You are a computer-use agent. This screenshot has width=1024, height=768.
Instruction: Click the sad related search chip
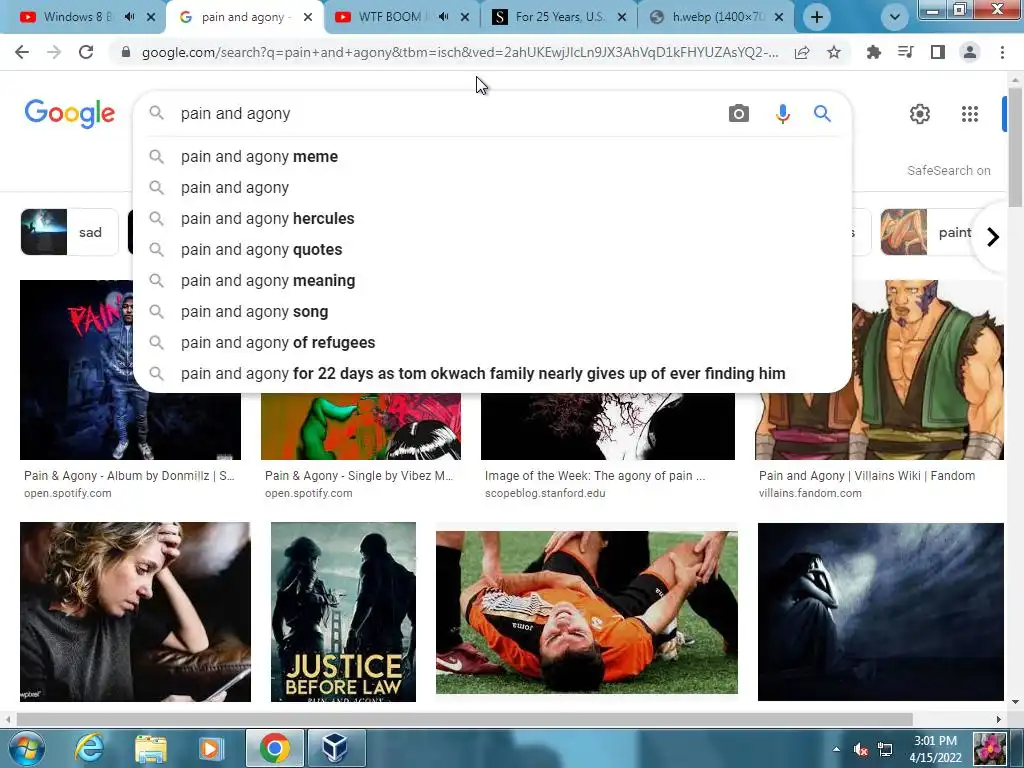point(69,232)
